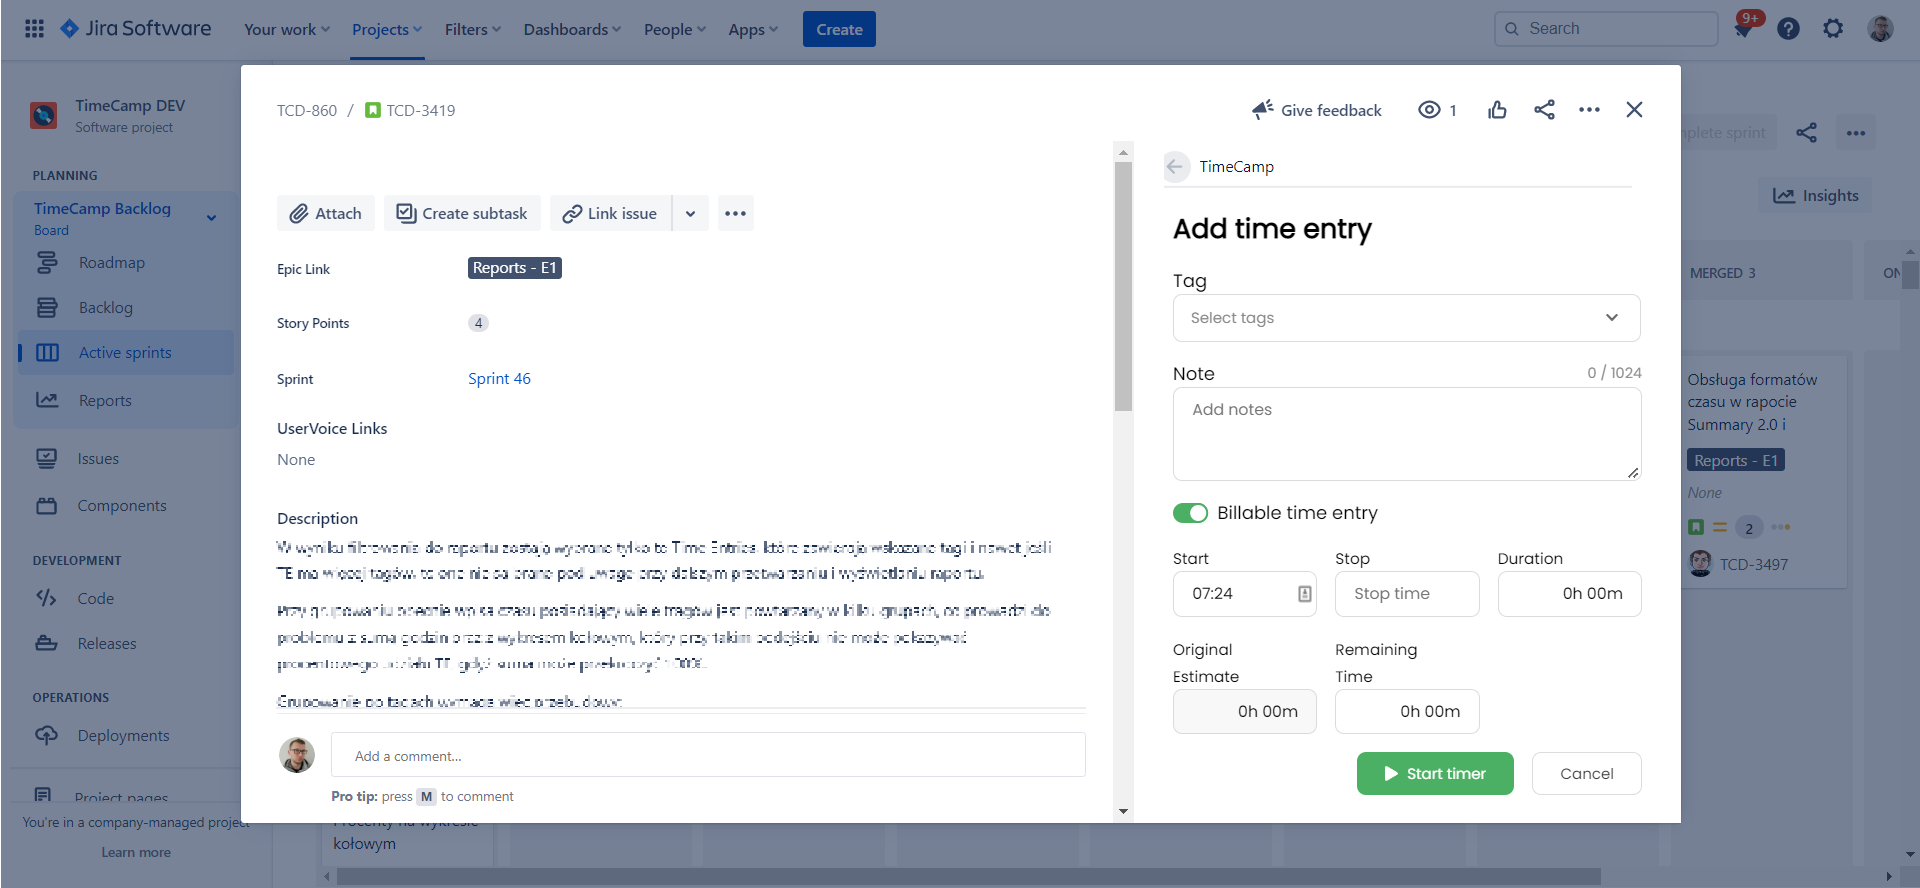Click the share issue icon in dialog
This screenshot has width=1920, height=888.
(1544, 110)
